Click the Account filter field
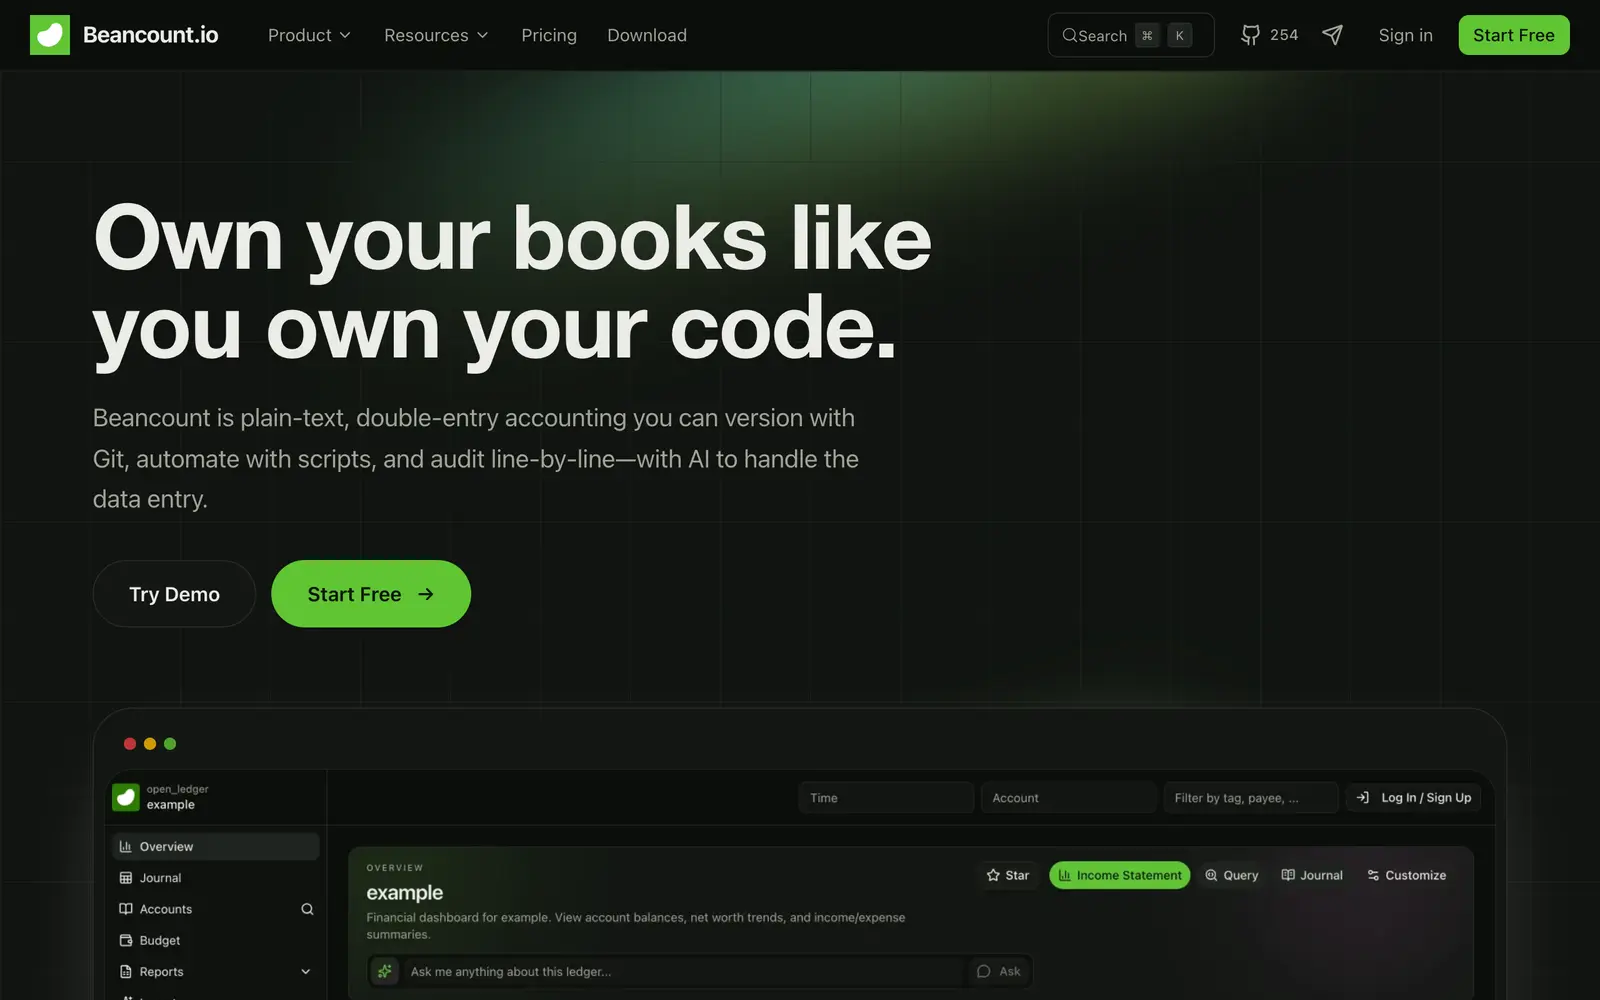Screen dimensions: 1600x1000 pos(1068,797)
